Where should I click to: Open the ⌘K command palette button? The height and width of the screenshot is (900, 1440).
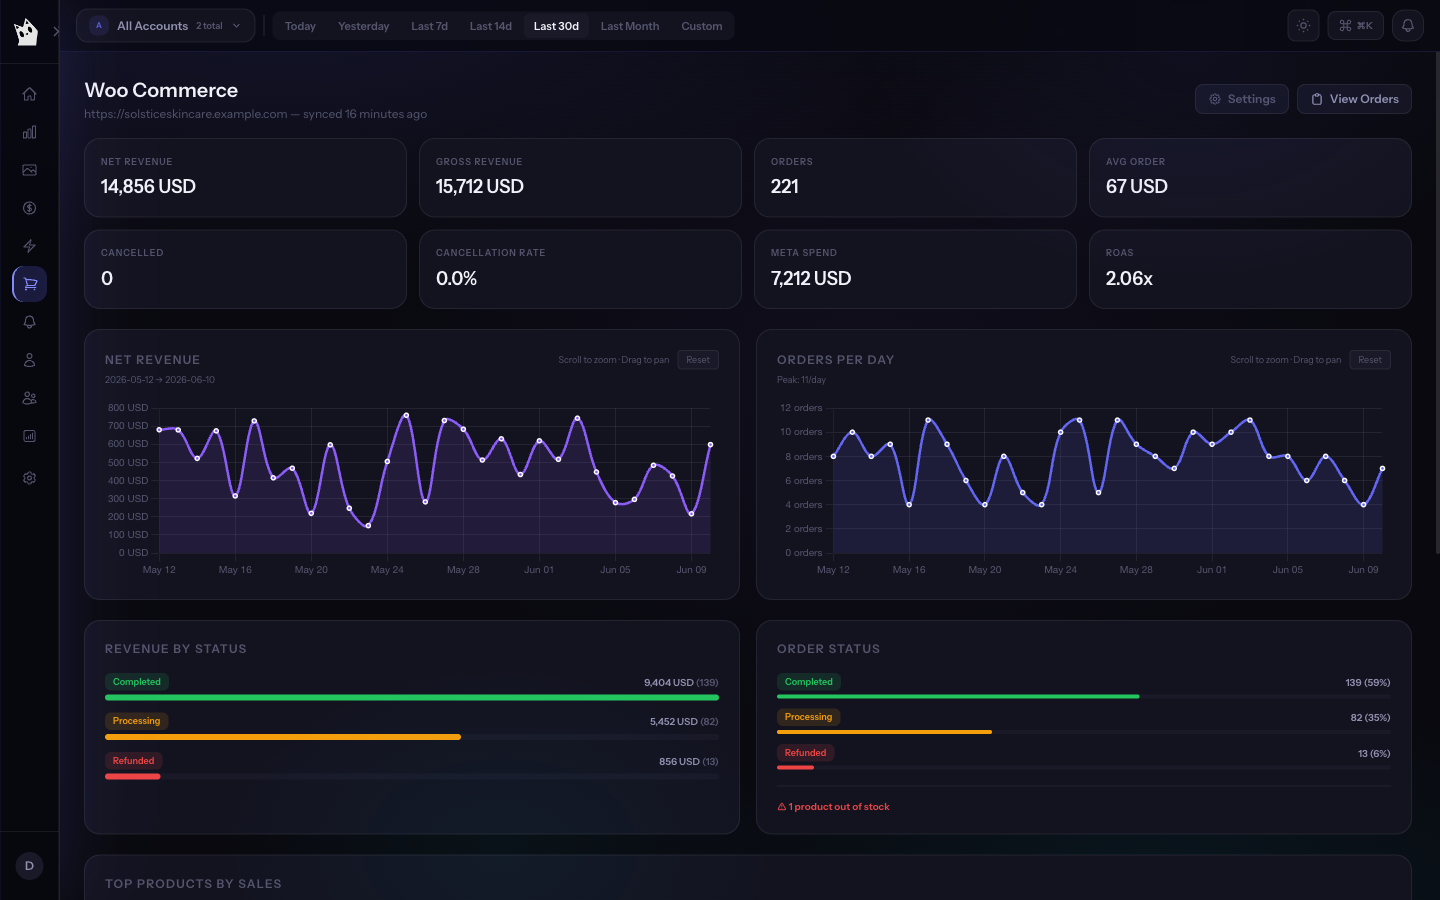click(1355, 26)
